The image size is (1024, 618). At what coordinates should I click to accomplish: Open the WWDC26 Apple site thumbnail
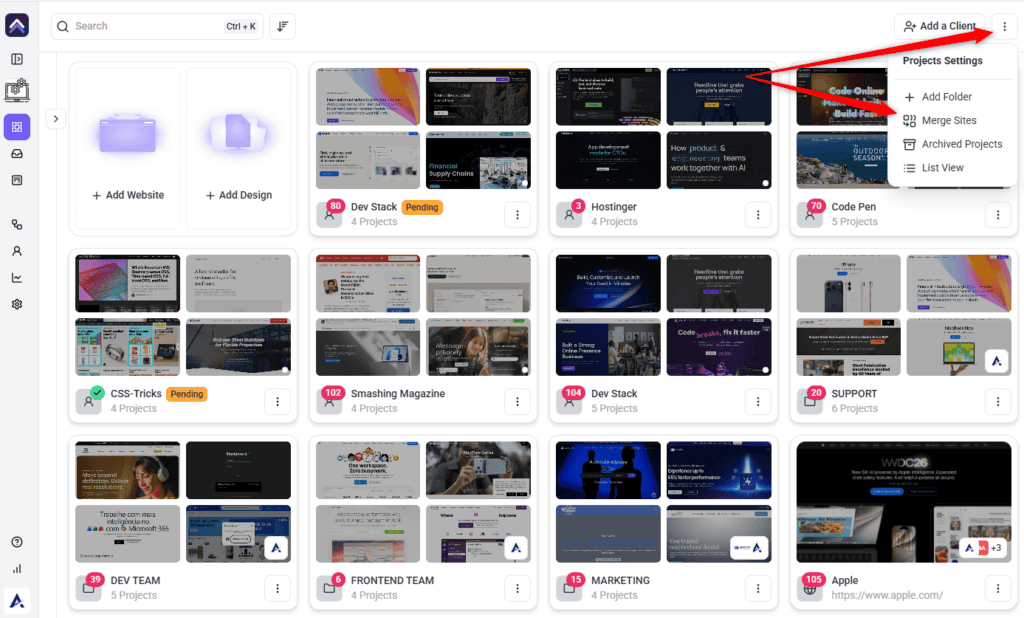[904, 502]
